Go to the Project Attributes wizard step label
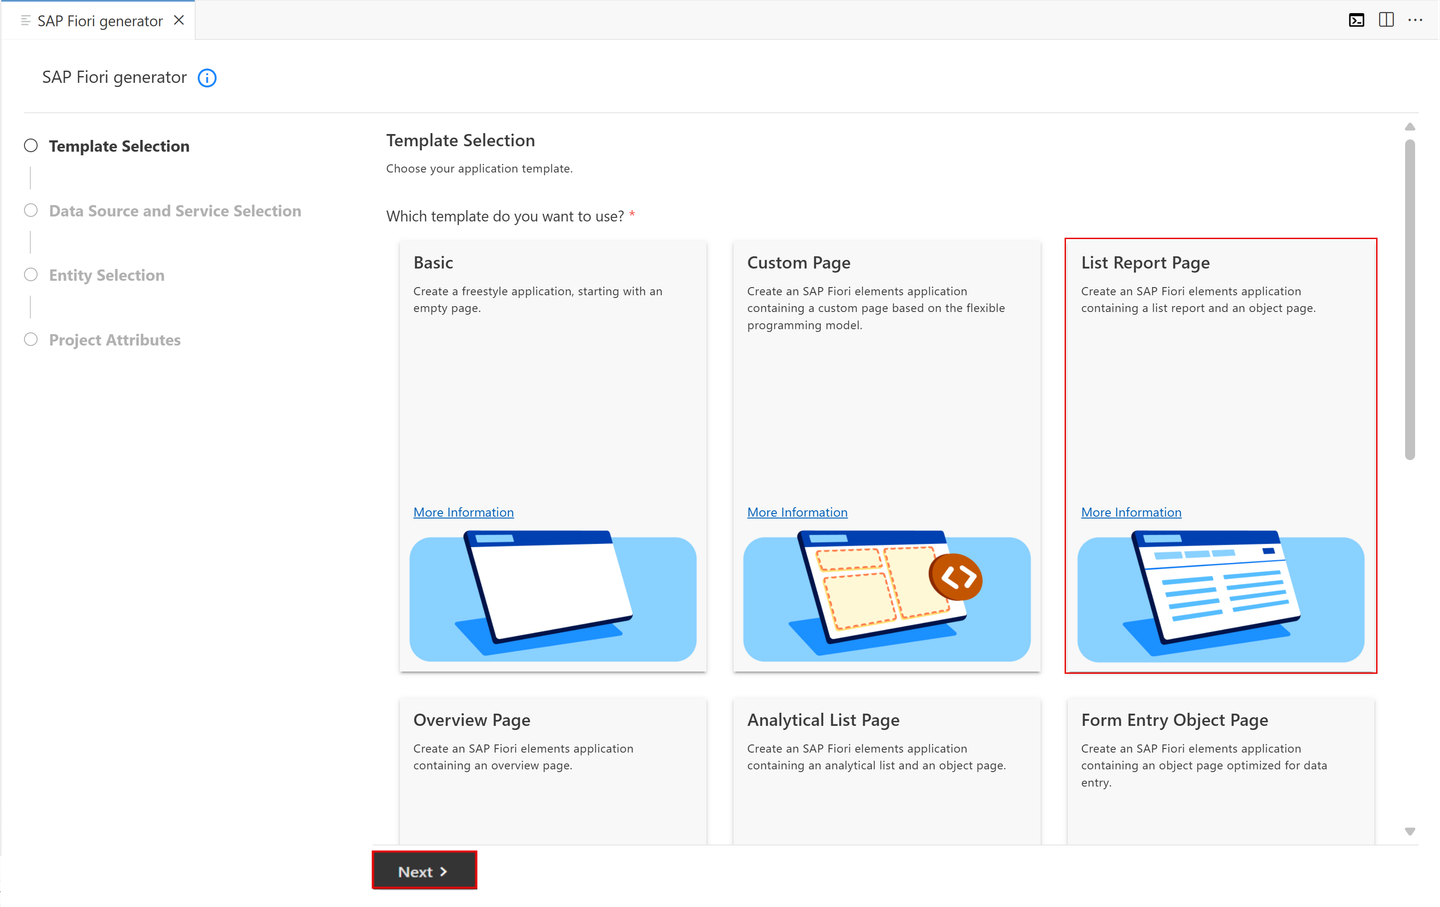Viewport: 1440px width, 907px height. pyautogui.click(x=115, y=340)
